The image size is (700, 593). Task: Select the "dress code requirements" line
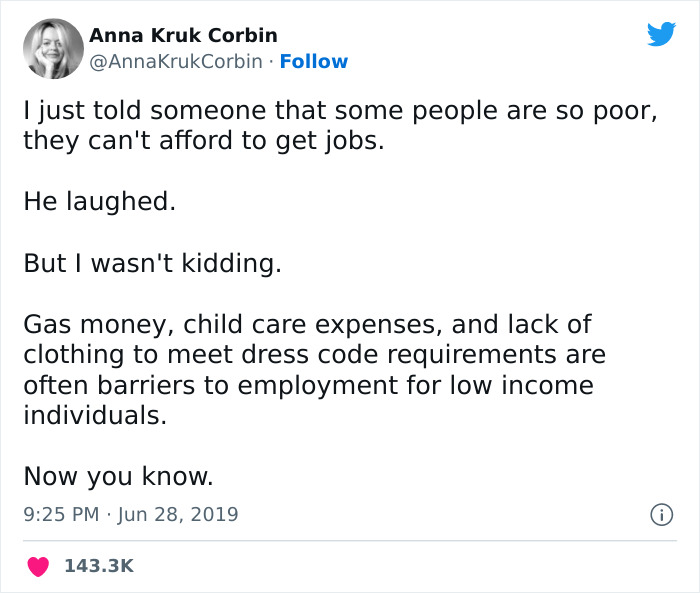(x=314, y=355)
